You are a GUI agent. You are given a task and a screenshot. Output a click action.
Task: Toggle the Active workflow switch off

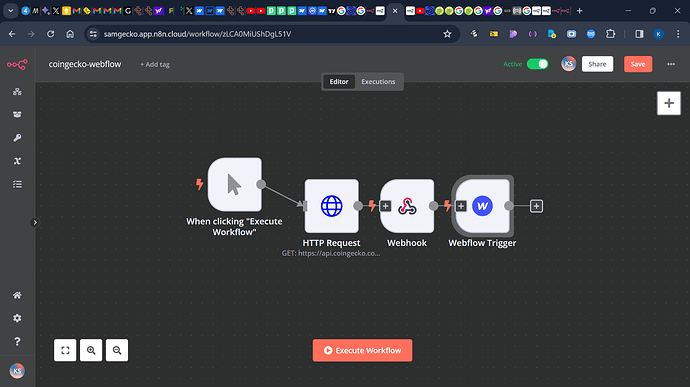[x=537, y=64]
